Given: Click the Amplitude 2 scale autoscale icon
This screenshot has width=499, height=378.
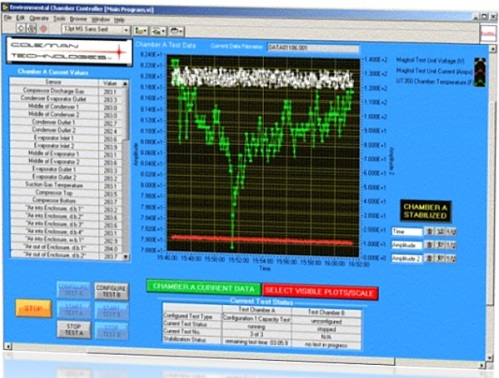Looking at the screenshot, I should point(440,258).
